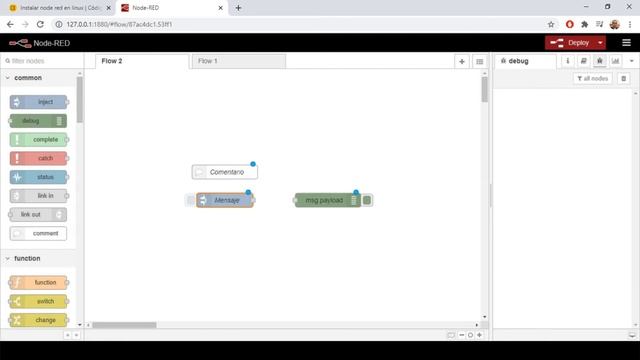This screenshot has height=360, width=640.
Task: Reload the browser page
Action: 40,24
